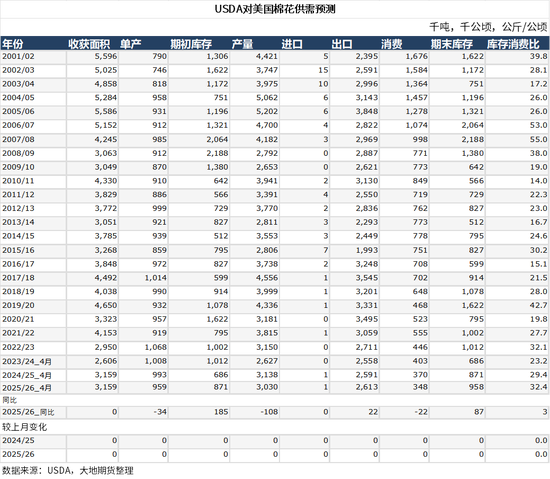Select the 期初库存 column header
The image size is (550, 479).
(x=191, y=44)
